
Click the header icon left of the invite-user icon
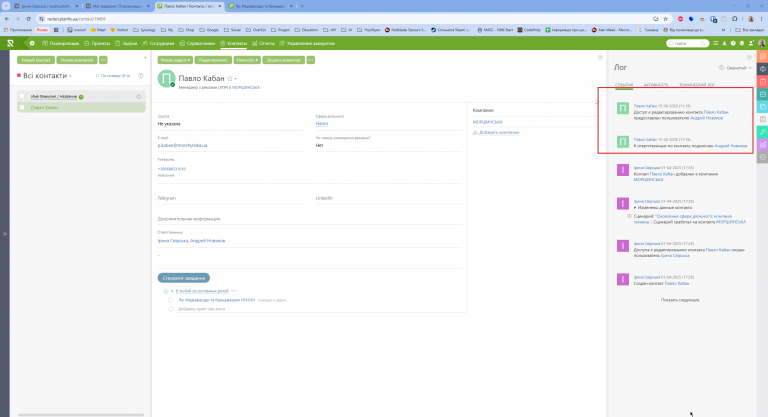742,43
